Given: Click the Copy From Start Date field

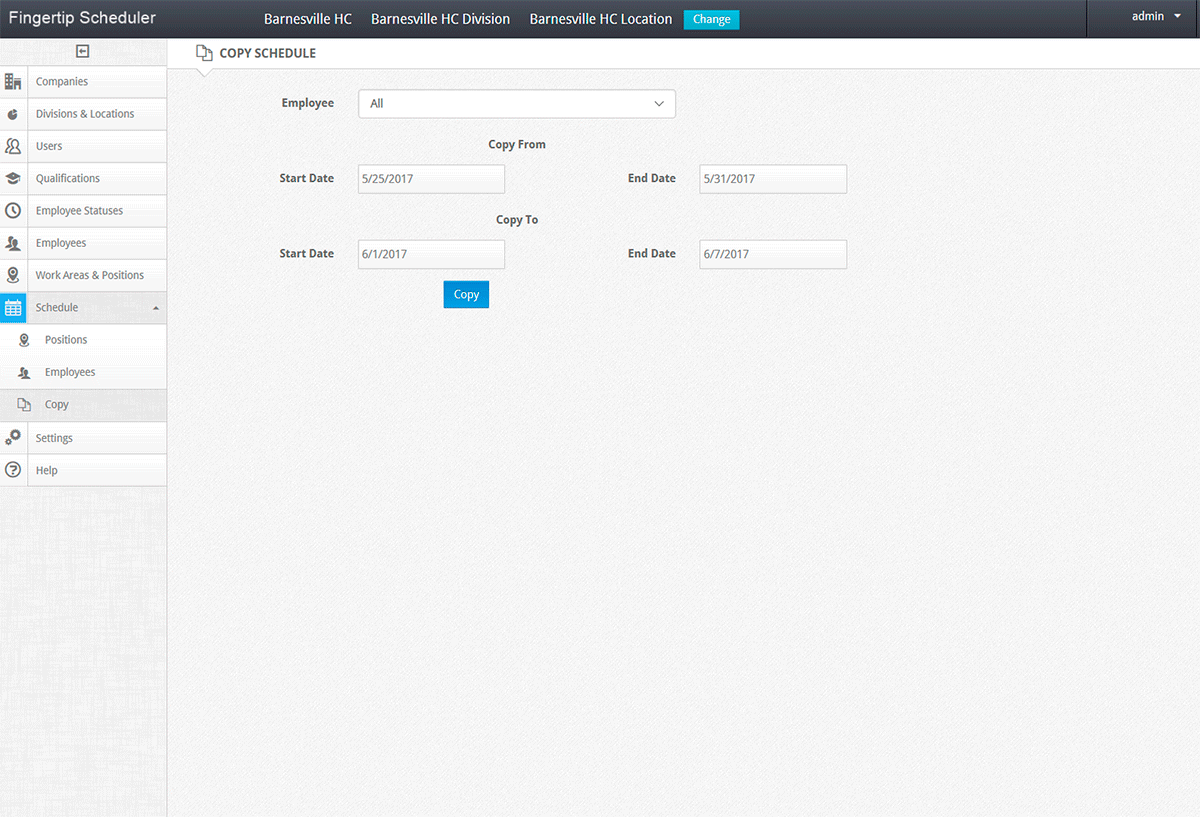Looking at the screenshot, I should click(431, 179).
